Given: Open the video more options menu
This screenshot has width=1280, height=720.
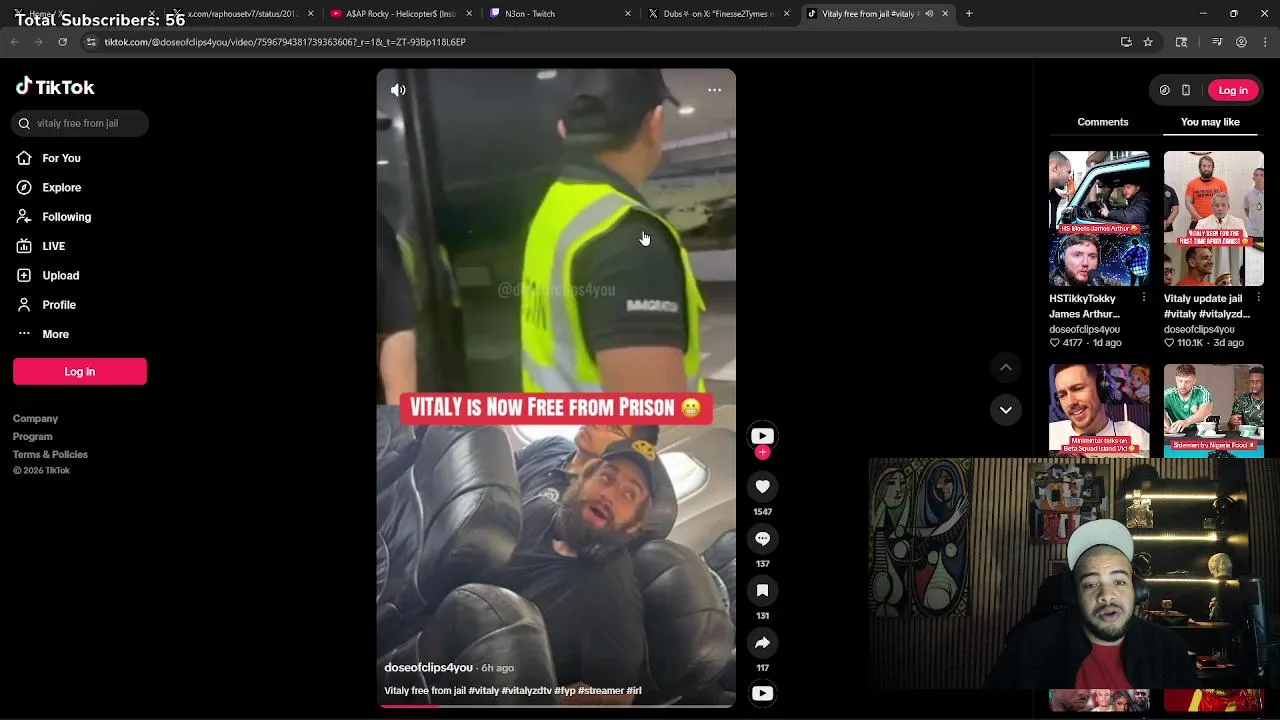Looking at the screenshot, I should point(714,90).
